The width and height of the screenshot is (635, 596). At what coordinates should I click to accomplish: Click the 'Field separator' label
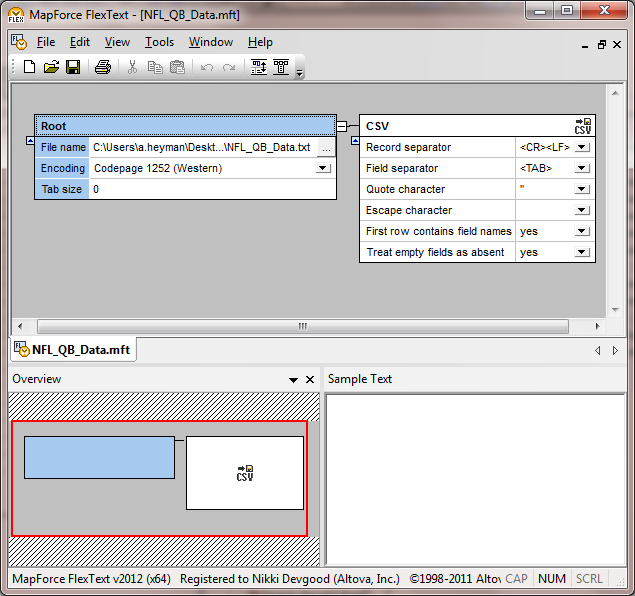pyautogui.click(x=402, y=168)
